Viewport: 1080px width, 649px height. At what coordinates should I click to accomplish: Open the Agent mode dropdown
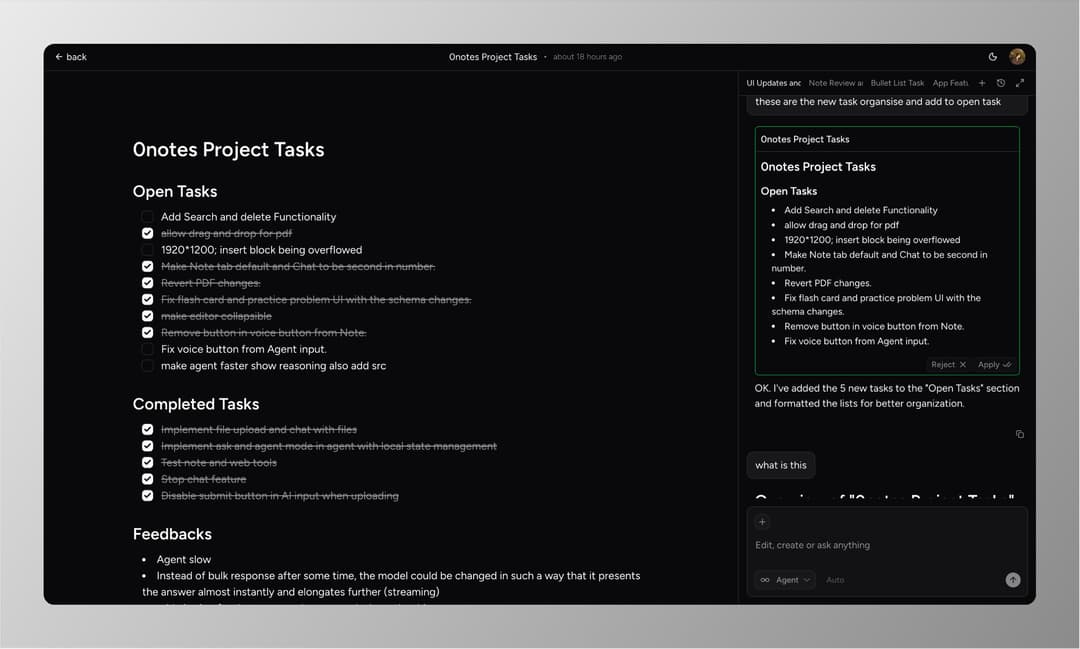pyautogui.click(x=785, y=580)
